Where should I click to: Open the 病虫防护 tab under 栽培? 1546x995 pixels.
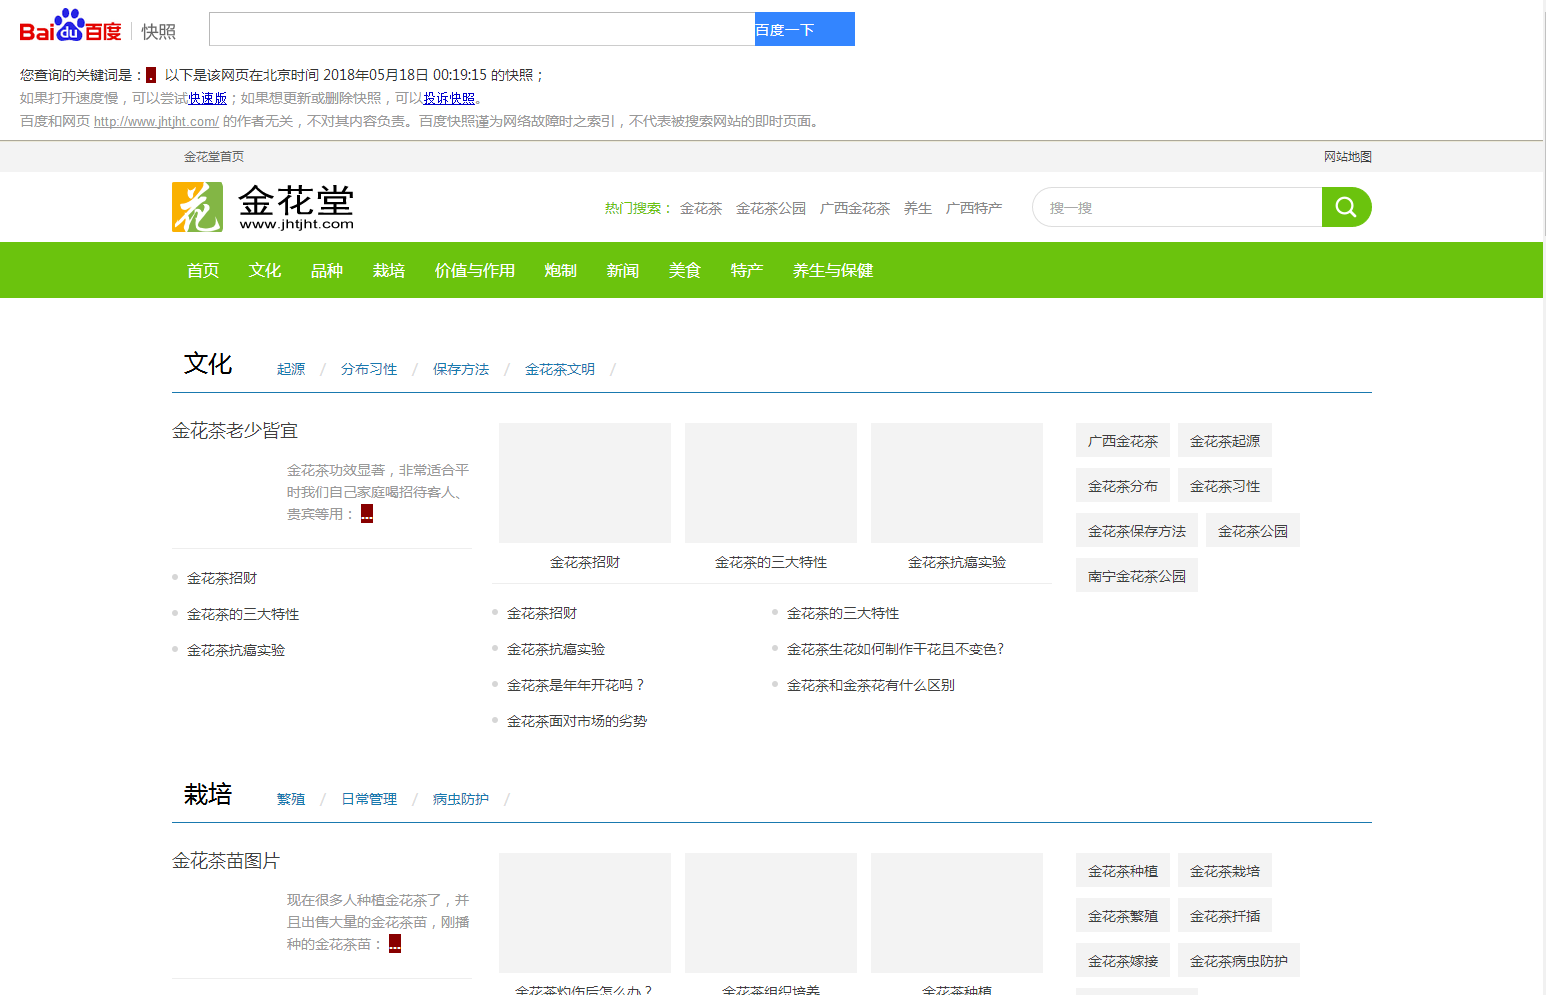click(x=459, y=798)
